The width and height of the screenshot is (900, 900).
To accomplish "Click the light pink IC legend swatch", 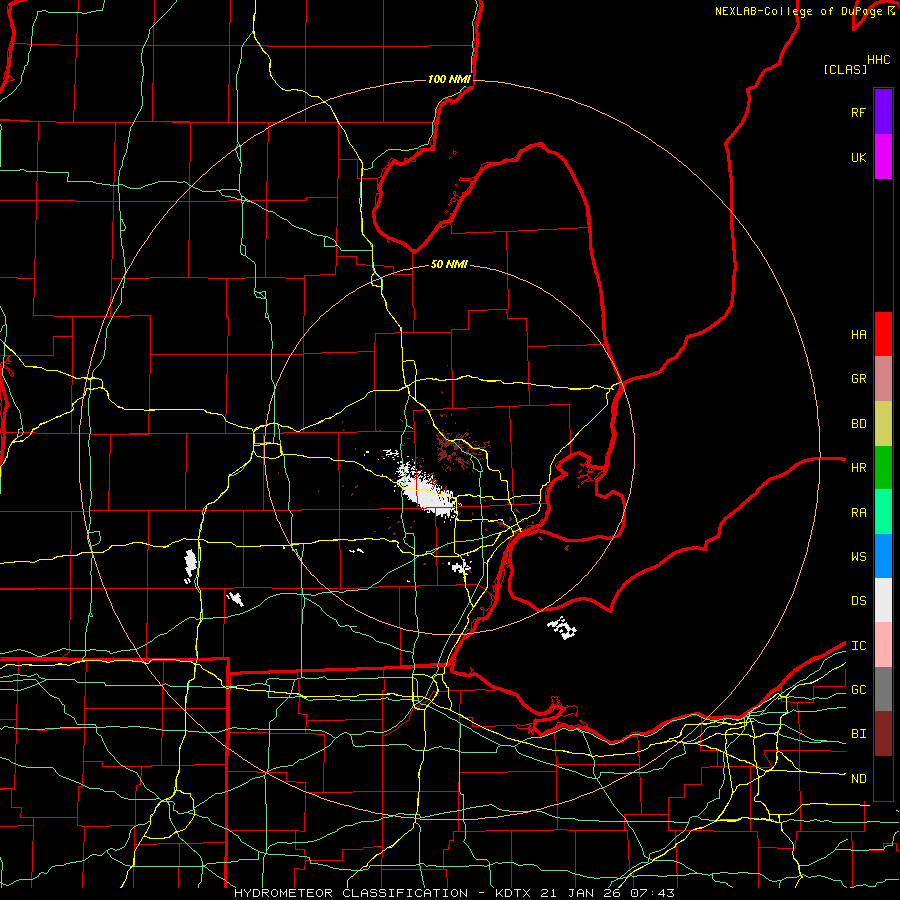I will pyautogui.click(x=883, y=645).
